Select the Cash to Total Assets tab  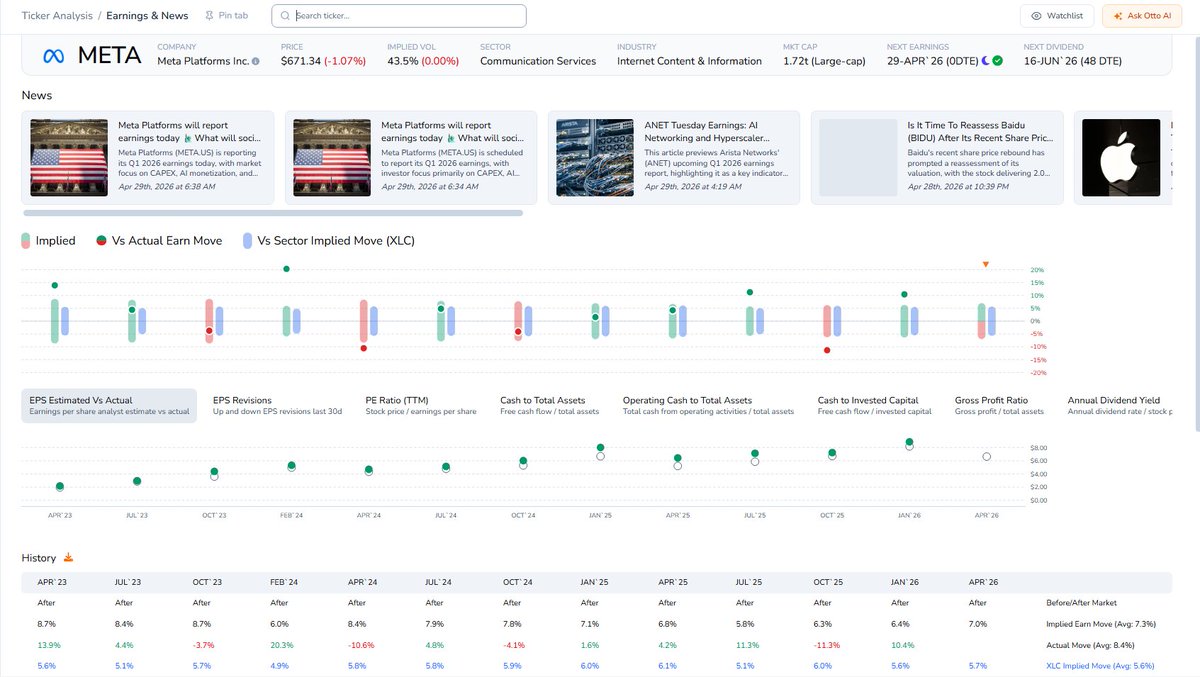pos(550,405)
